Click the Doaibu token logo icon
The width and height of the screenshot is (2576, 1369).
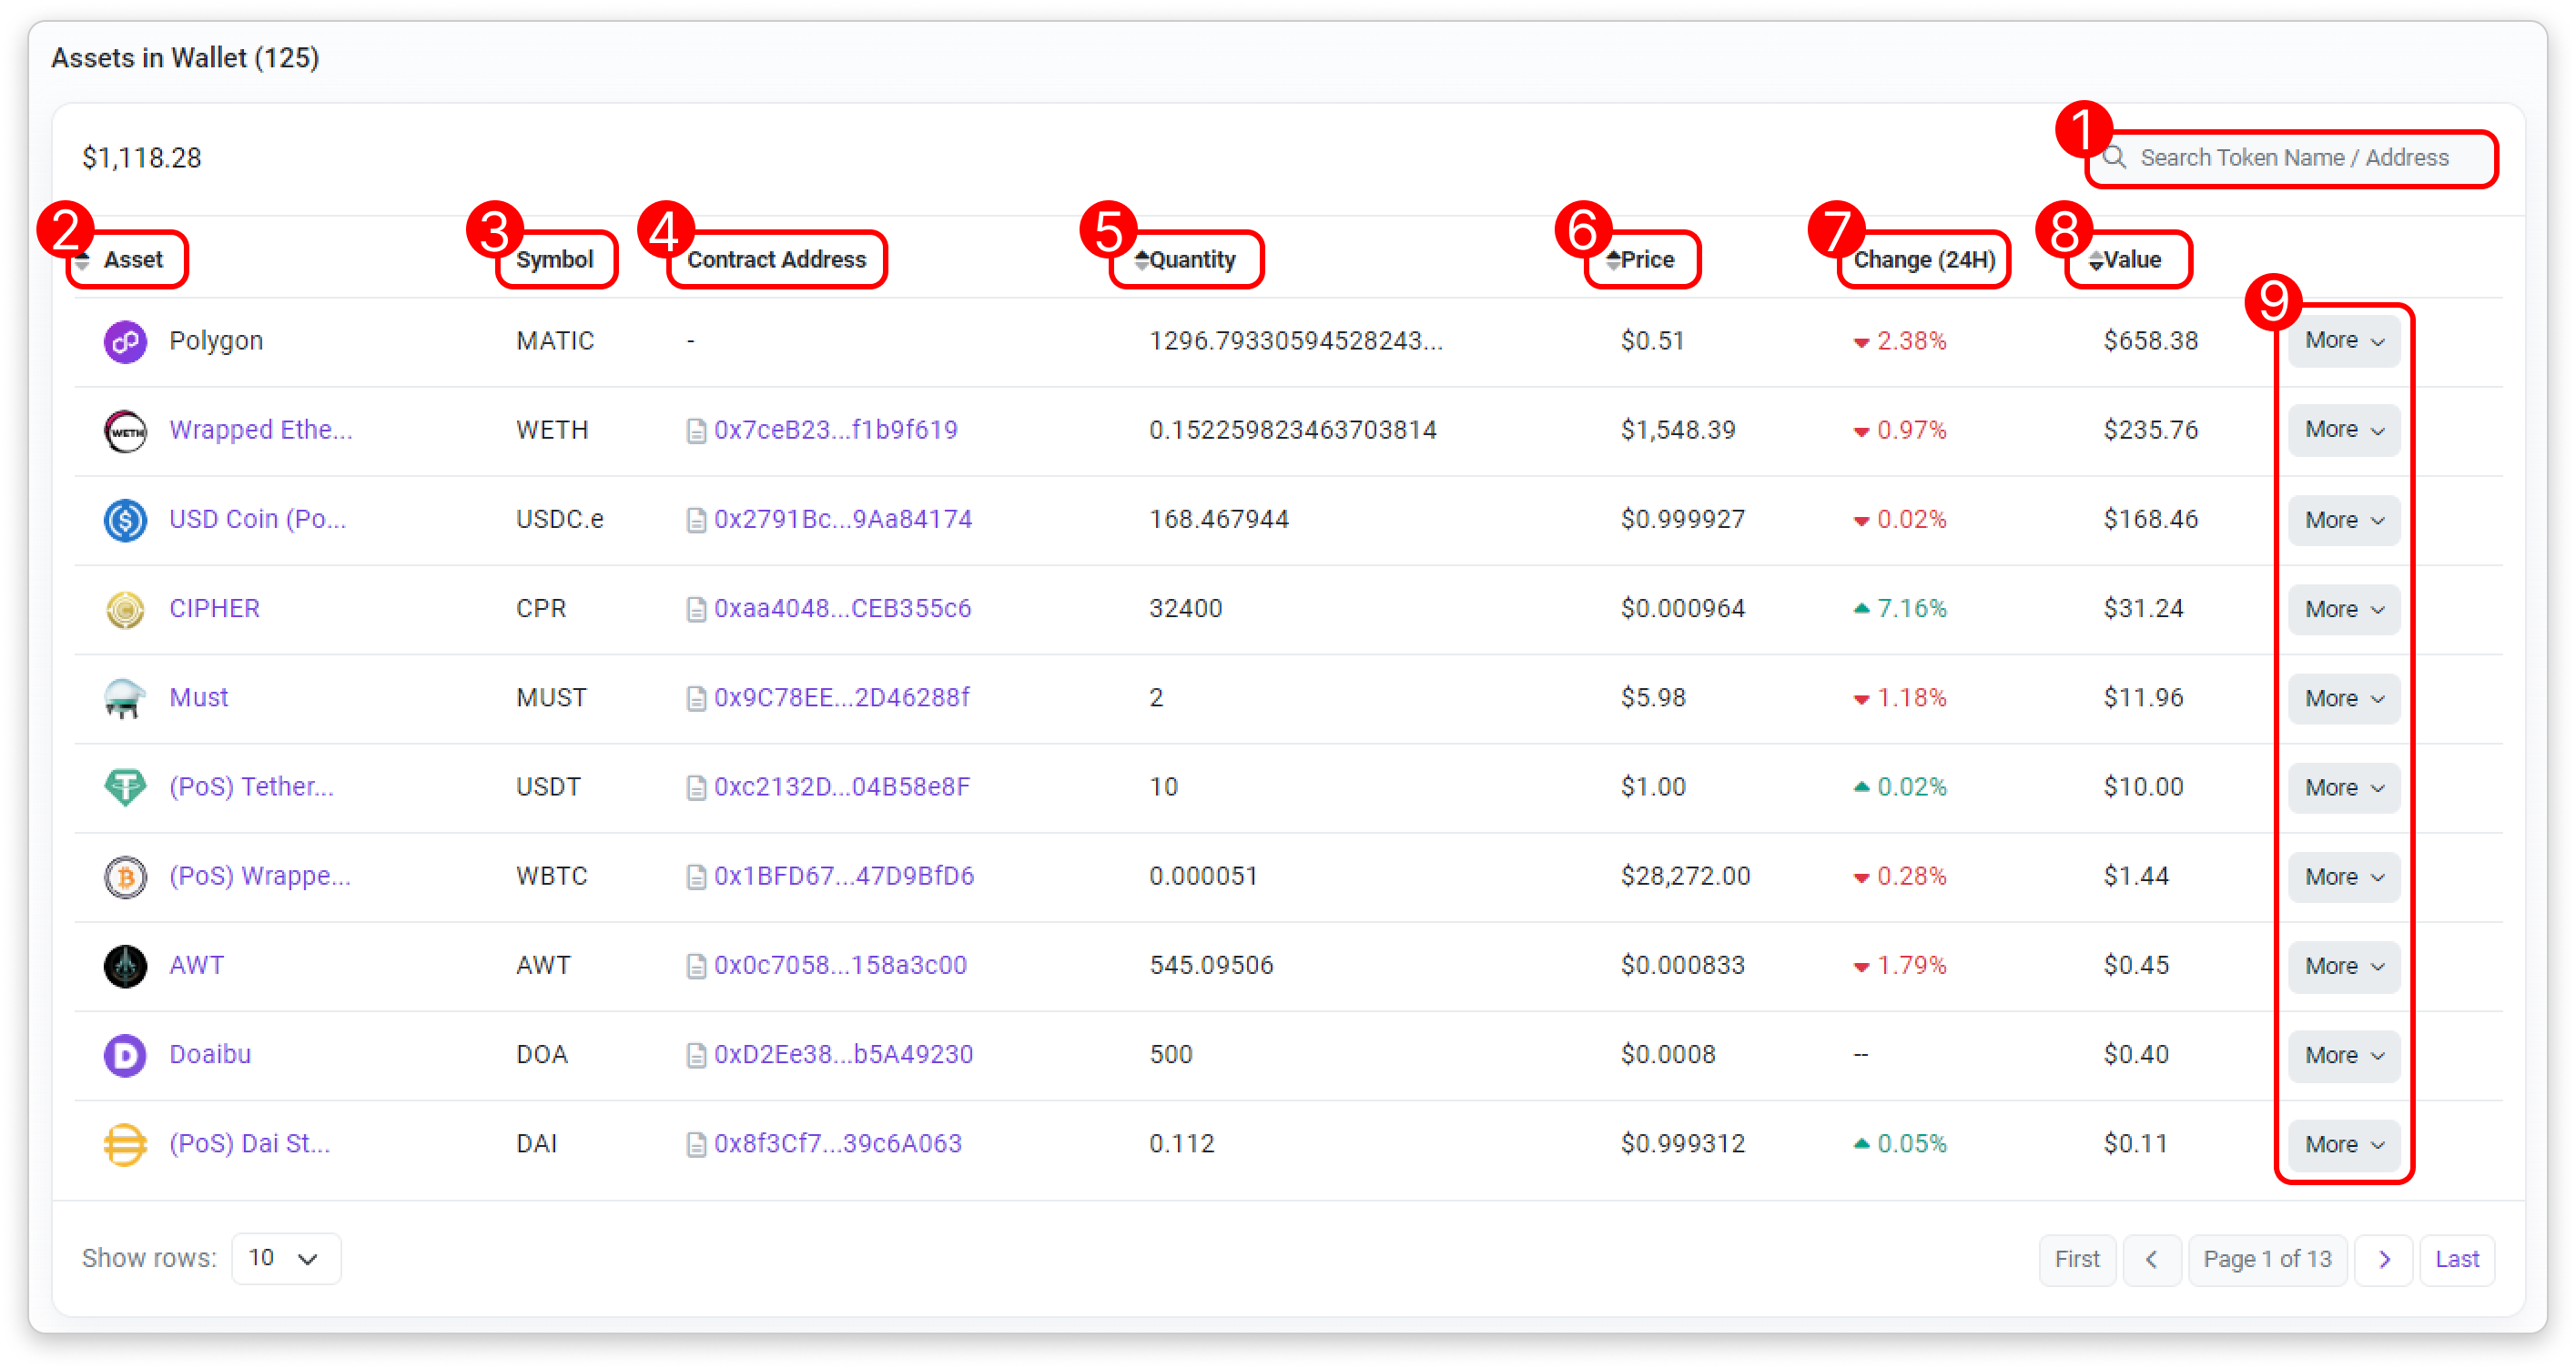click(125, 1055)
